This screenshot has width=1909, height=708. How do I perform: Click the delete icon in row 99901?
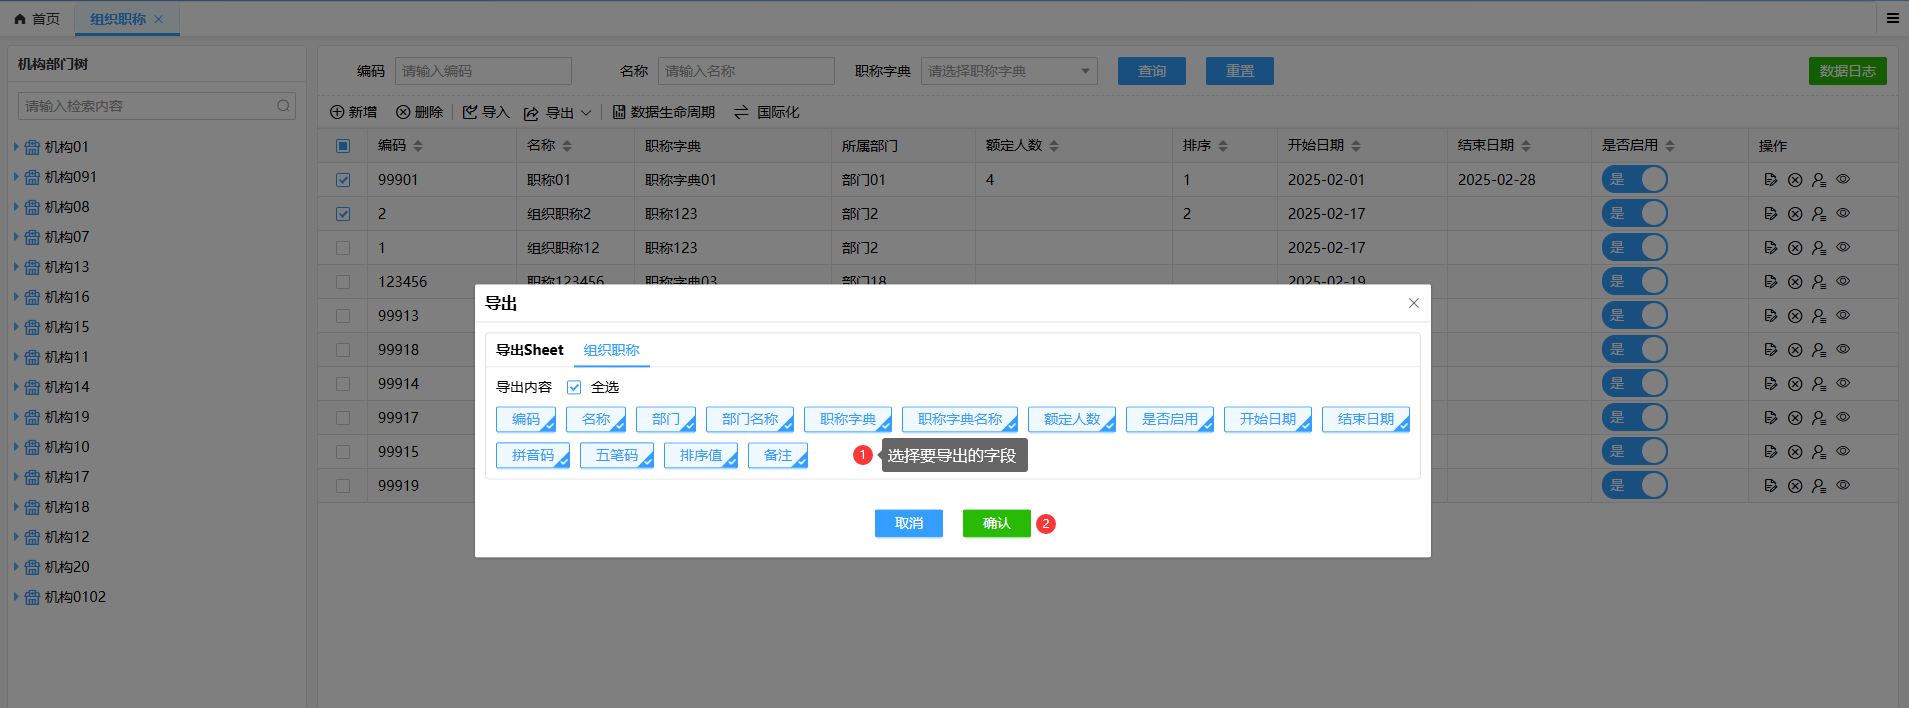tap(1795, 180)
